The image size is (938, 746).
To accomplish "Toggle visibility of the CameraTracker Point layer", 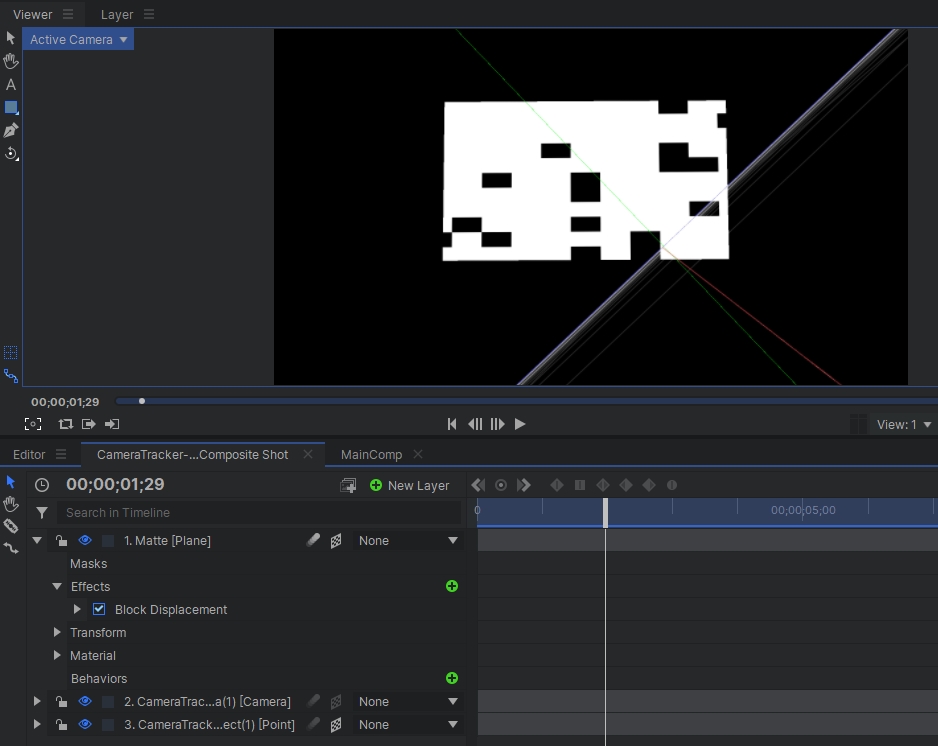I will [85, 725].
